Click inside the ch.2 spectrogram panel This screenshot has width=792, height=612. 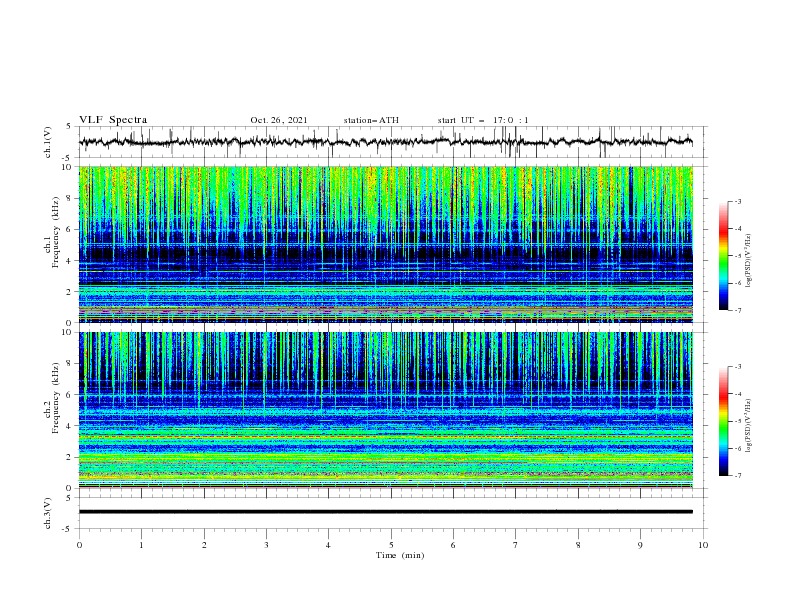tap(386, 410)
